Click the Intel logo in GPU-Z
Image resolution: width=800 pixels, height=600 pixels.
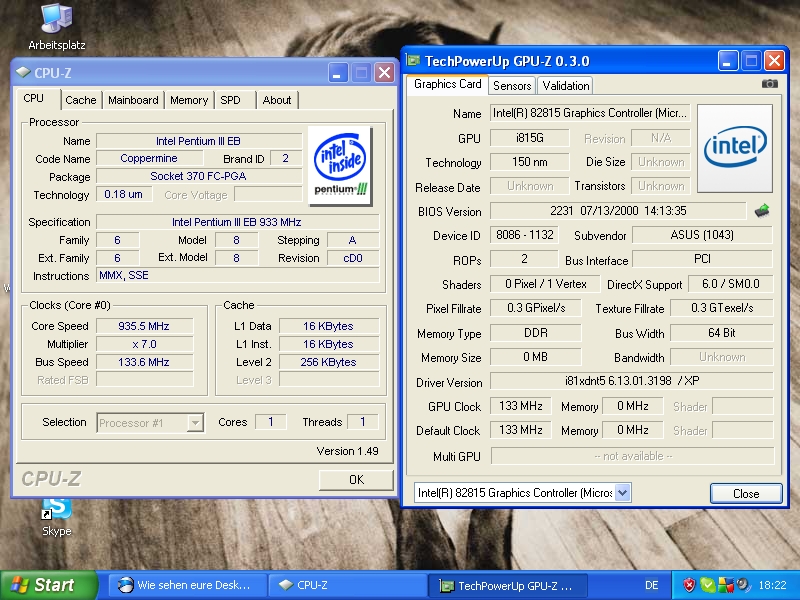click(735, 149)
